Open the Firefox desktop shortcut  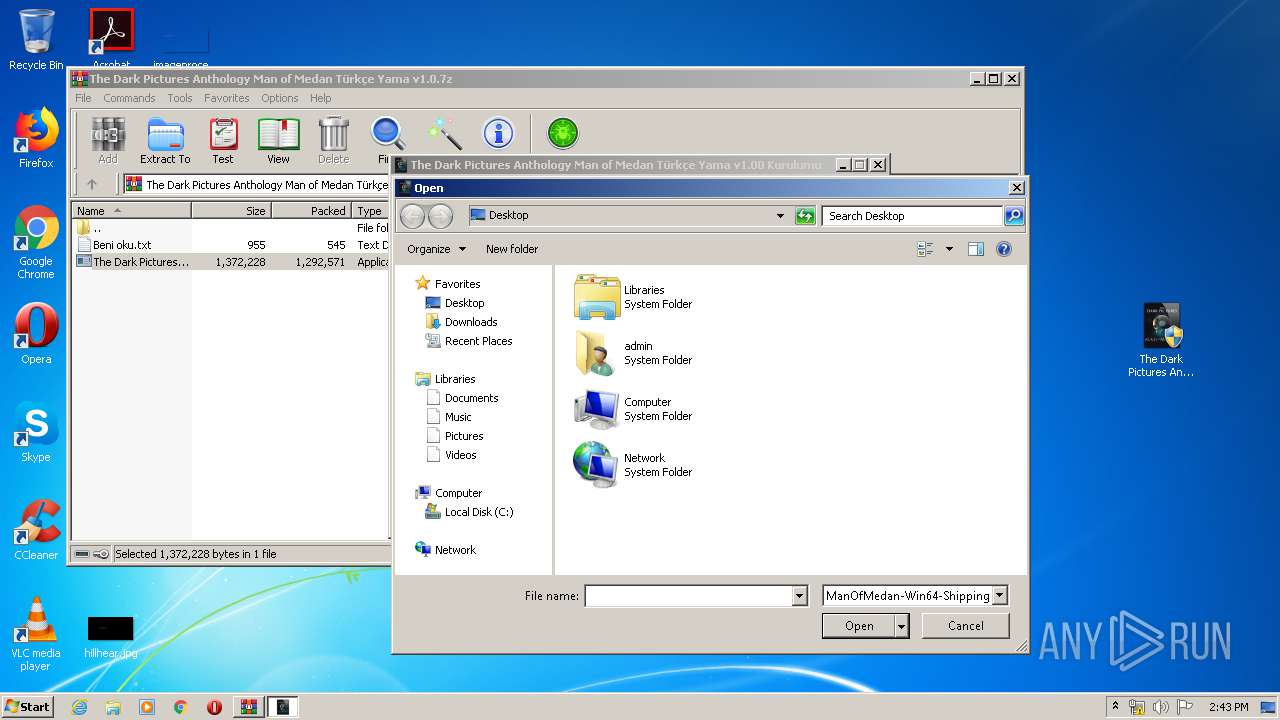tap(36, 139)
